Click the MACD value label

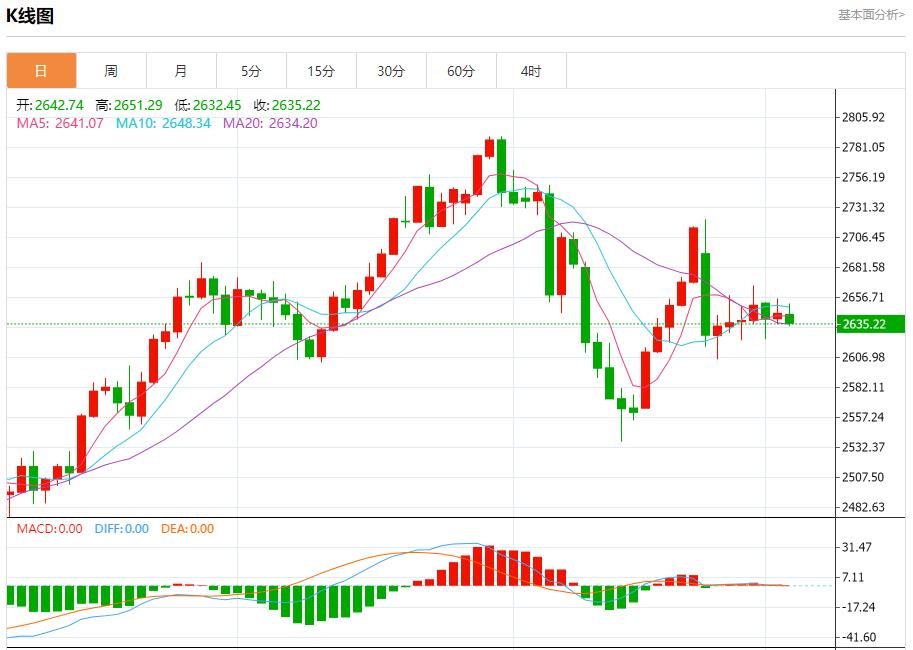coord(50,529)
